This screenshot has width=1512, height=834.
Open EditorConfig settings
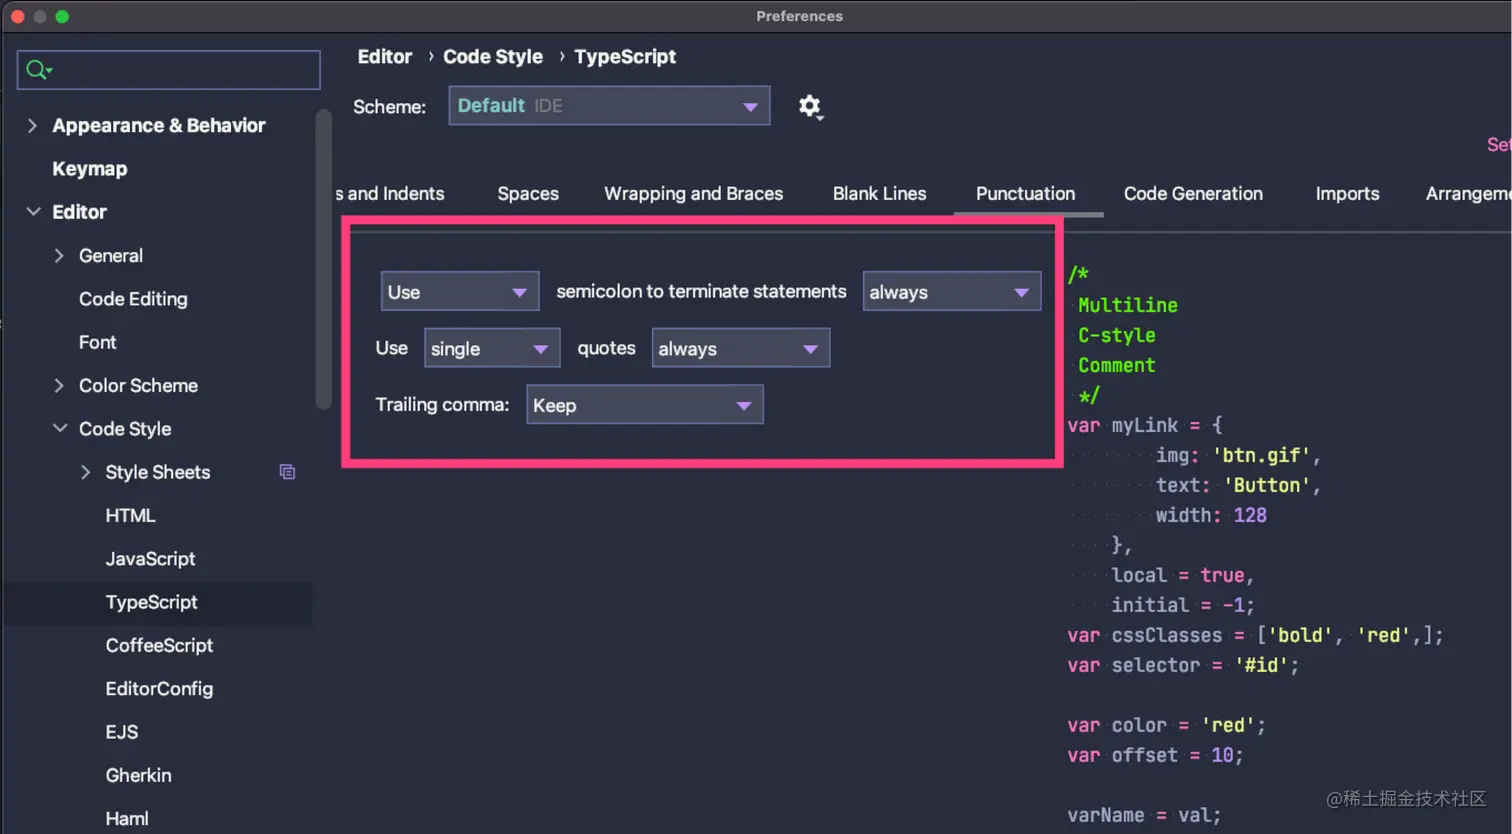(159, 689)
